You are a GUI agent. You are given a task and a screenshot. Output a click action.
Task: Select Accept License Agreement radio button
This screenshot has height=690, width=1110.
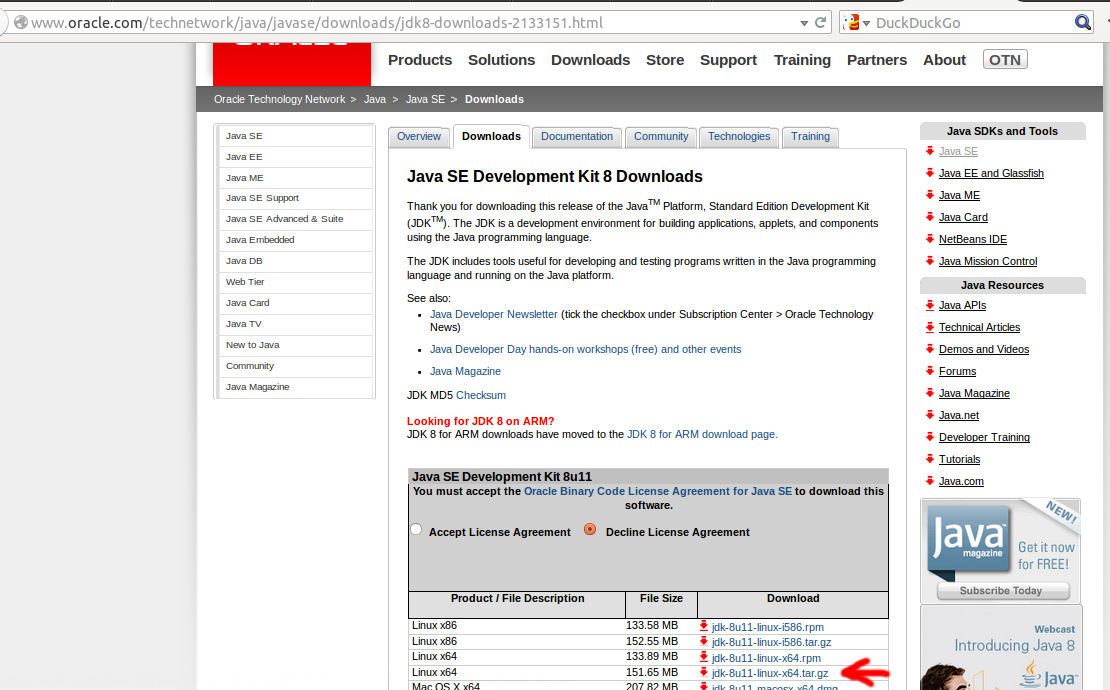(x=416, y=529)
